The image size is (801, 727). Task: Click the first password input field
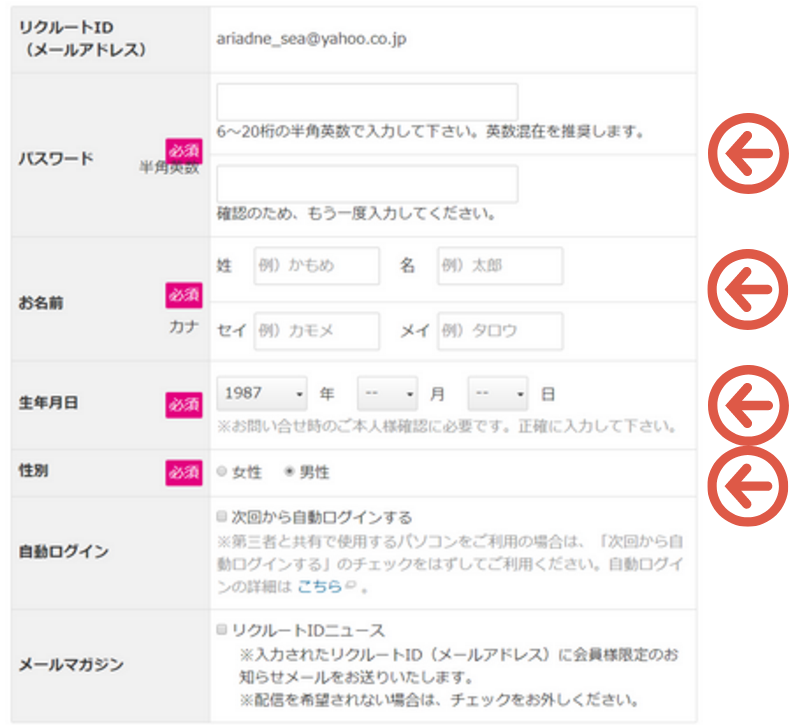(x=370, y=101)
